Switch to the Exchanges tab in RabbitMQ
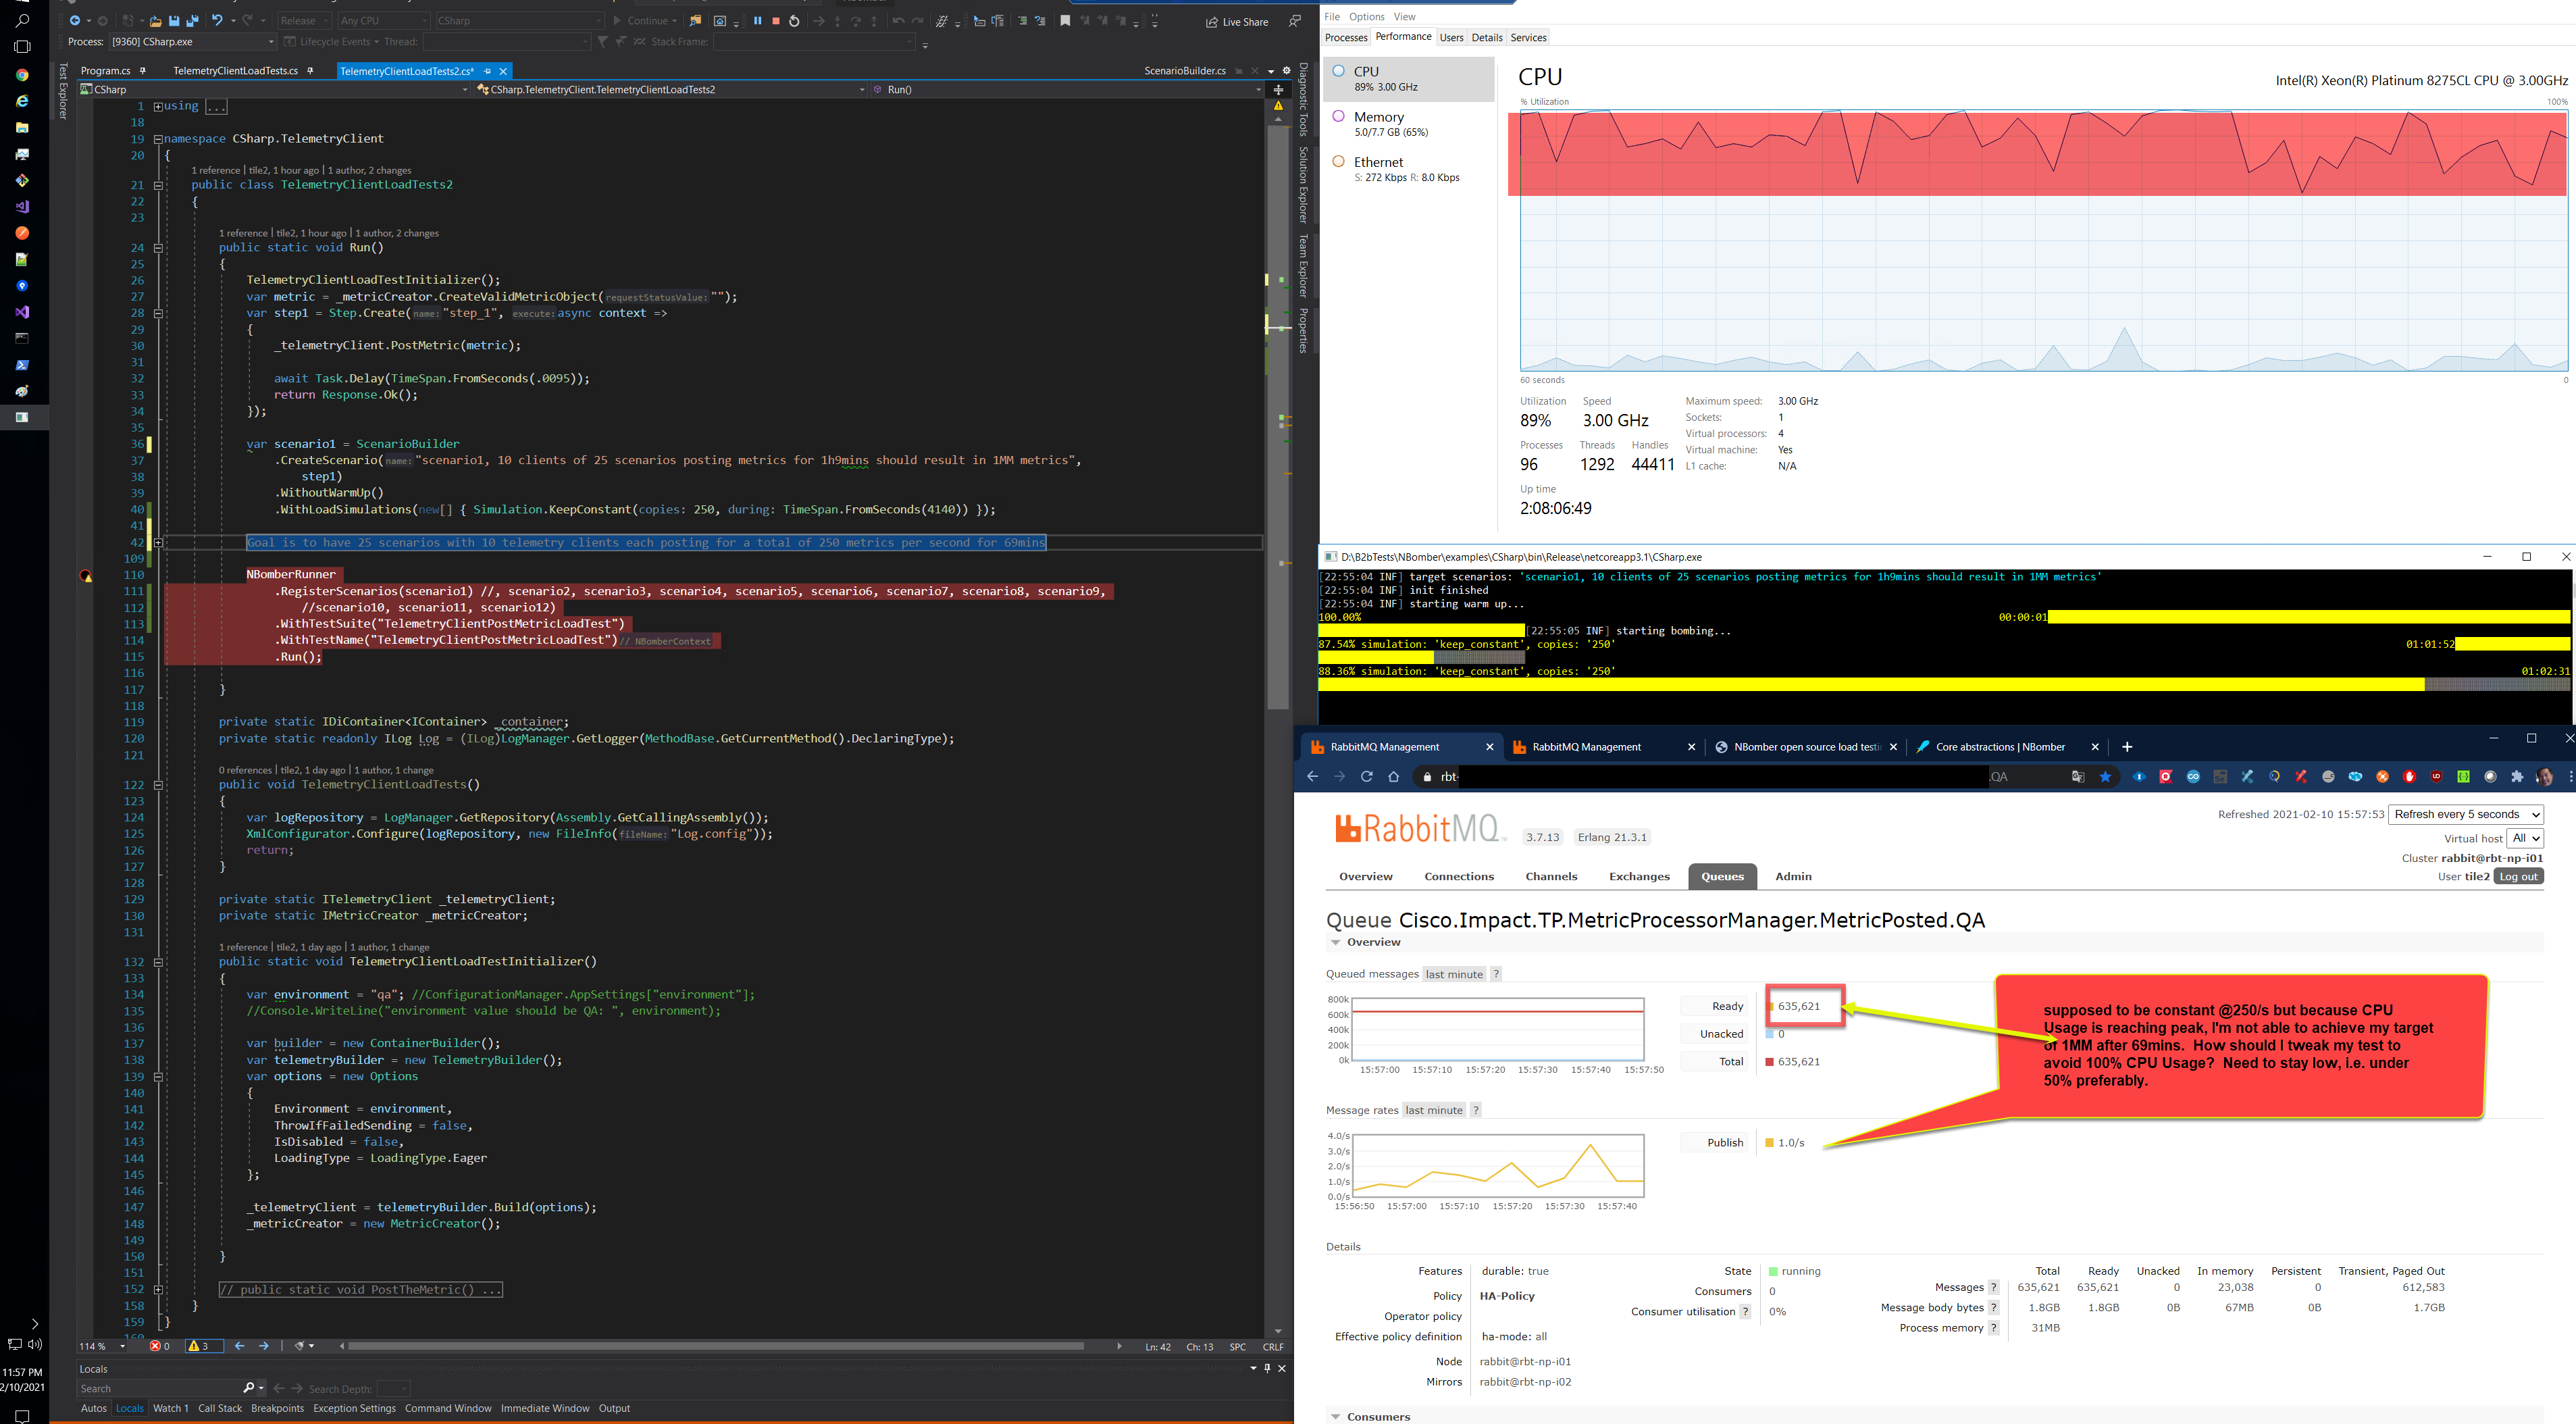Image resolution: width=2576 pixels, height=1424 pixels. 1639,876
